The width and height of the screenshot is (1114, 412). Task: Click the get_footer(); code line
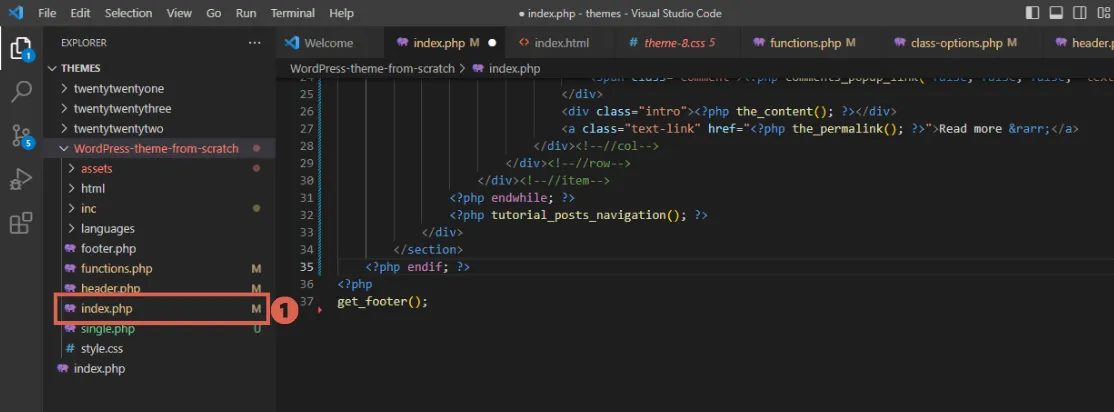tap(383, 301)
